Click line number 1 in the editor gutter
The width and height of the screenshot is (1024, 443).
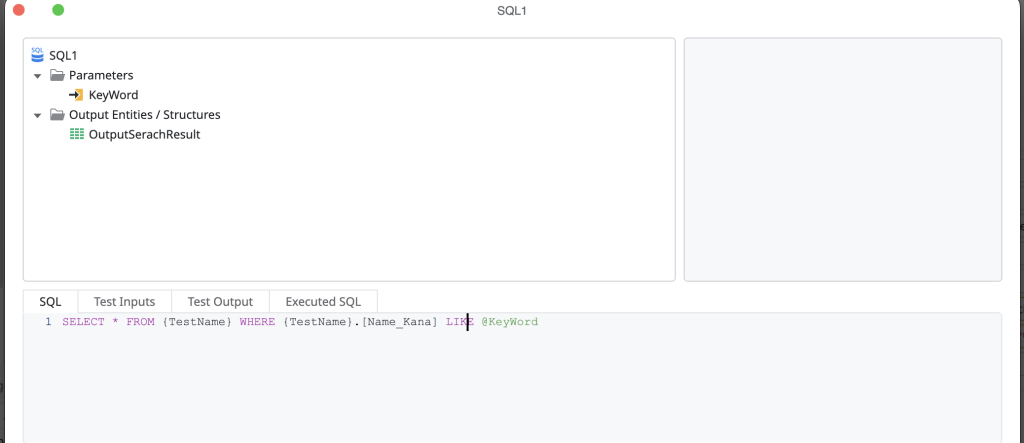coord(47,322)
